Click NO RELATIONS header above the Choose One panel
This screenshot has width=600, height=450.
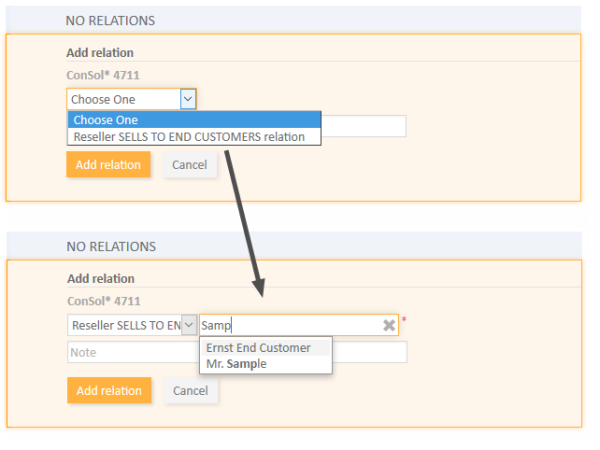pos(110,20)
